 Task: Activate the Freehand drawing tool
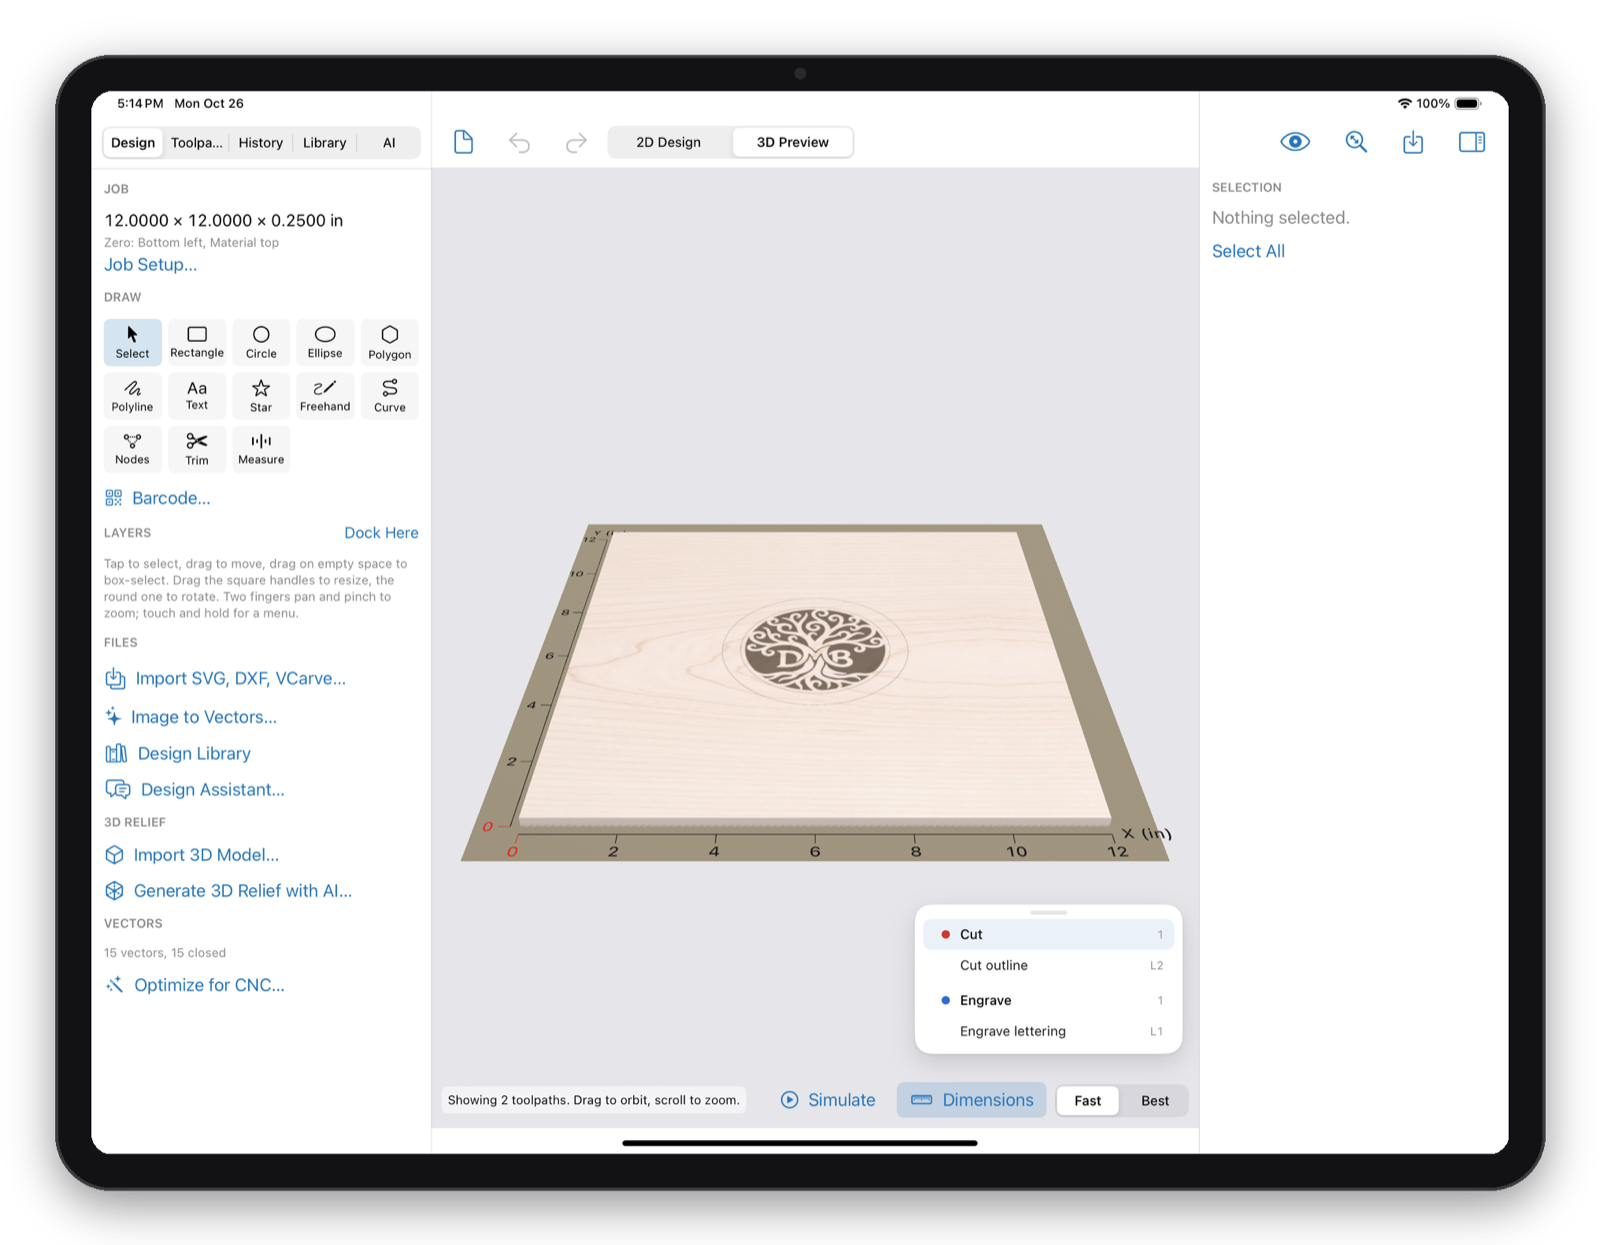(325, 396)
